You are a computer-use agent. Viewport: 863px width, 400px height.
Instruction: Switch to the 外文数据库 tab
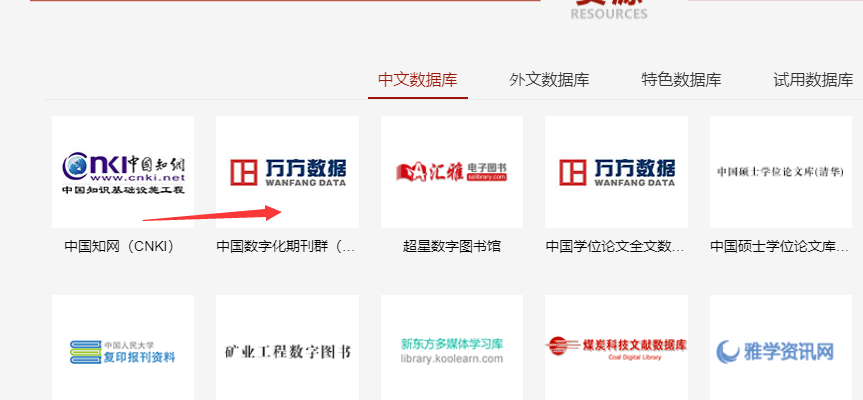click(x=549, y=80)
